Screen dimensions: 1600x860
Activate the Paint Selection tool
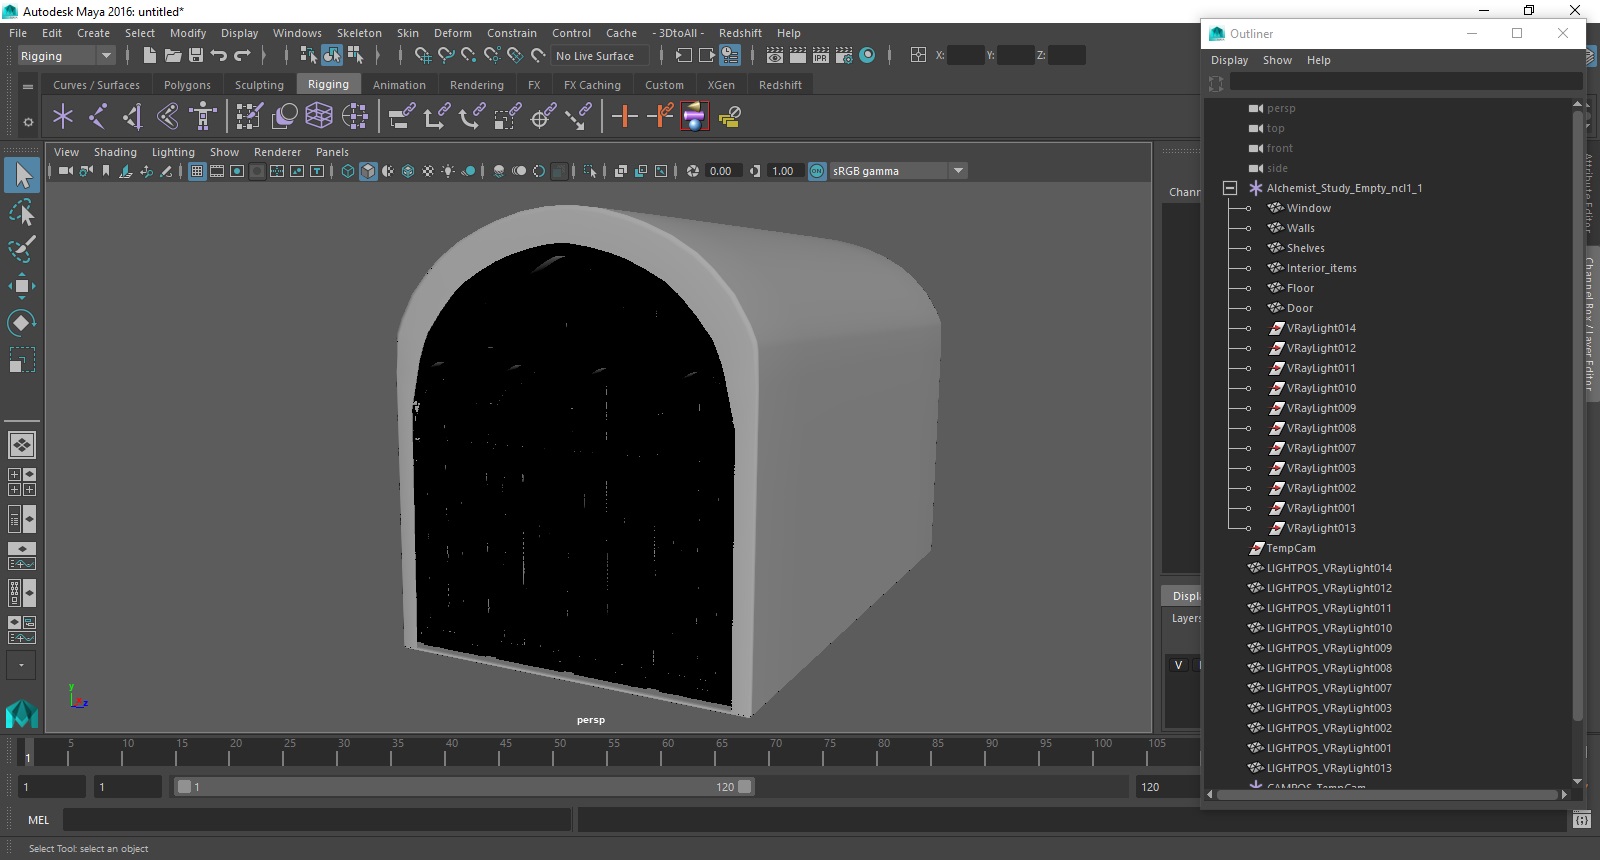coord(22,249)
